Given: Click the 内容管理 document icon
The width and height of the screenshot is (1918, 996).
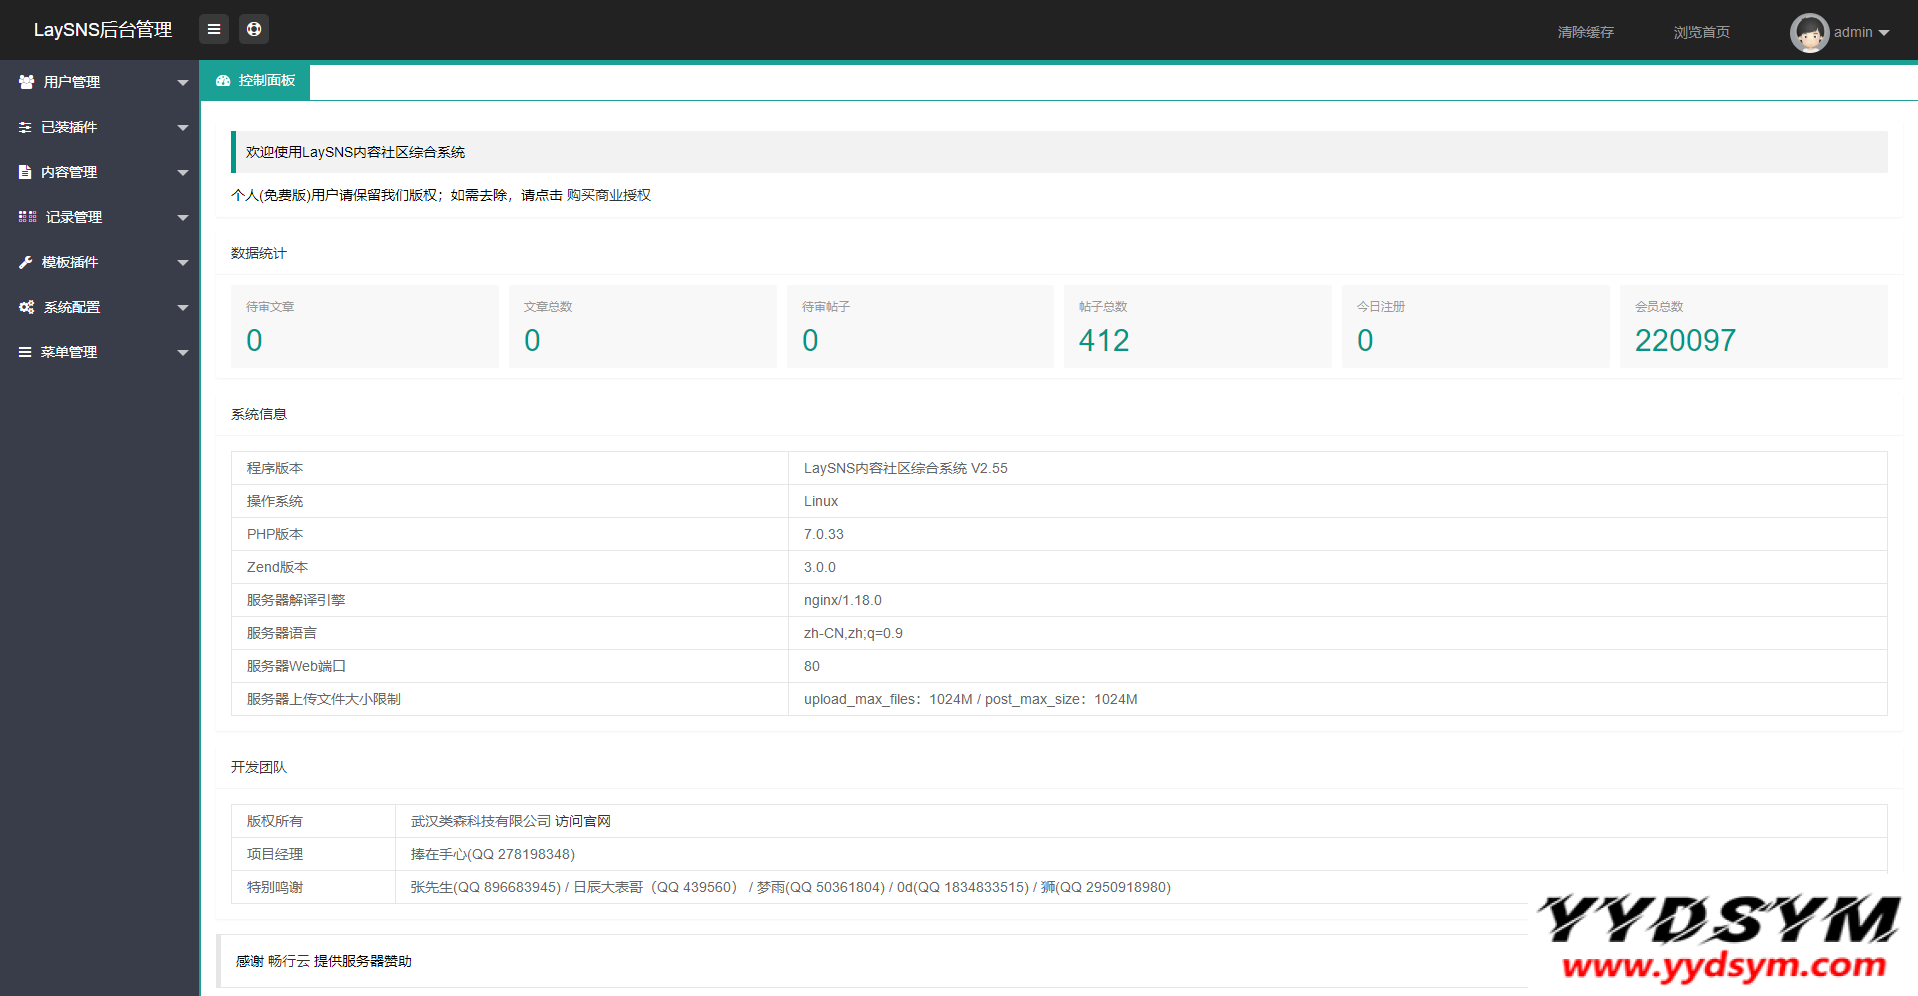Looking at the screenshot, I should coord(26,172).
